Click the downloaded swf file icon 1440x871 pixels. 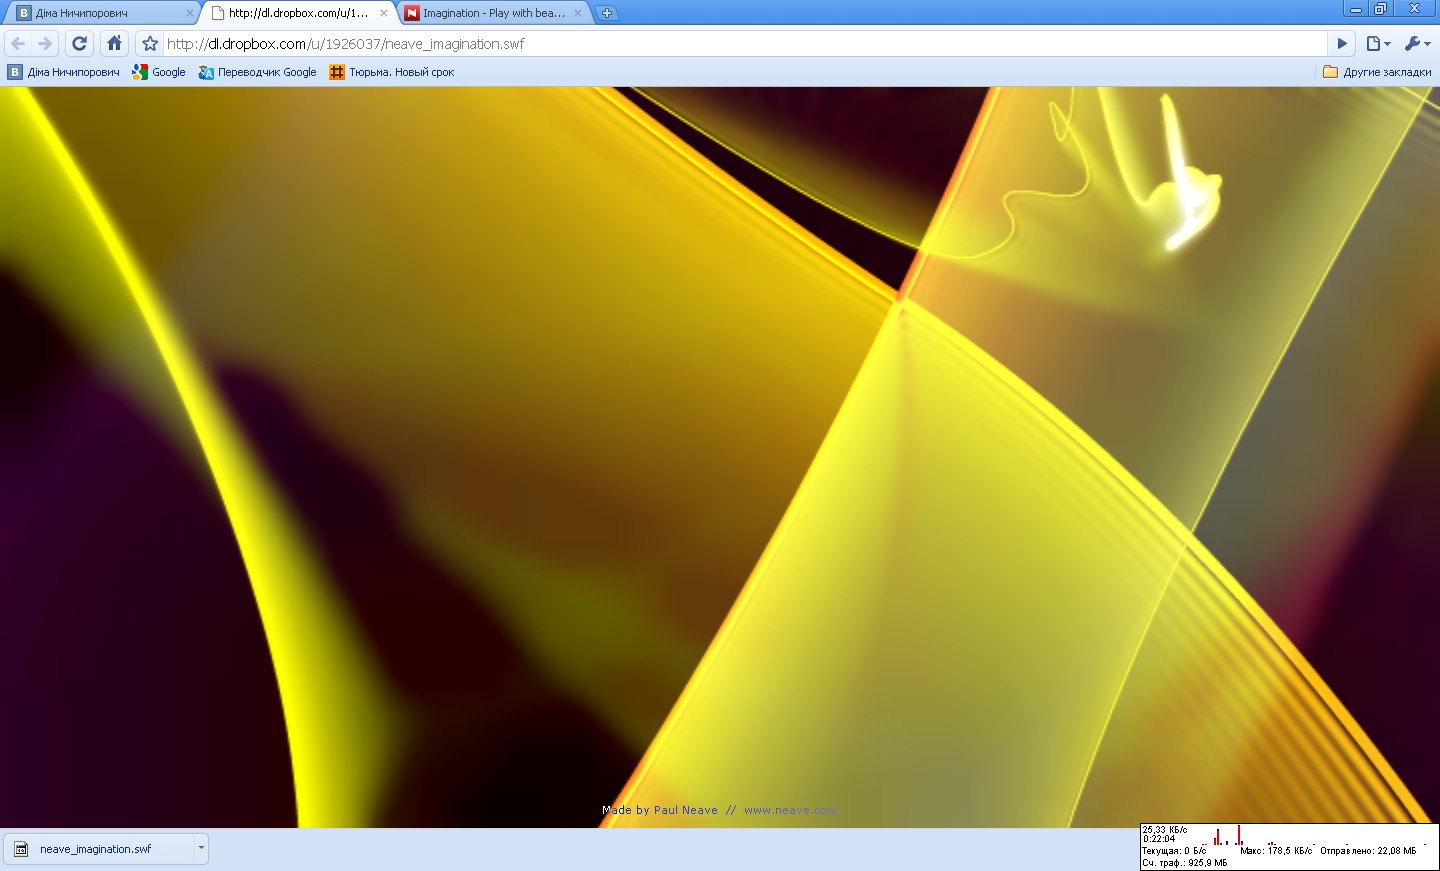point(21,849)
